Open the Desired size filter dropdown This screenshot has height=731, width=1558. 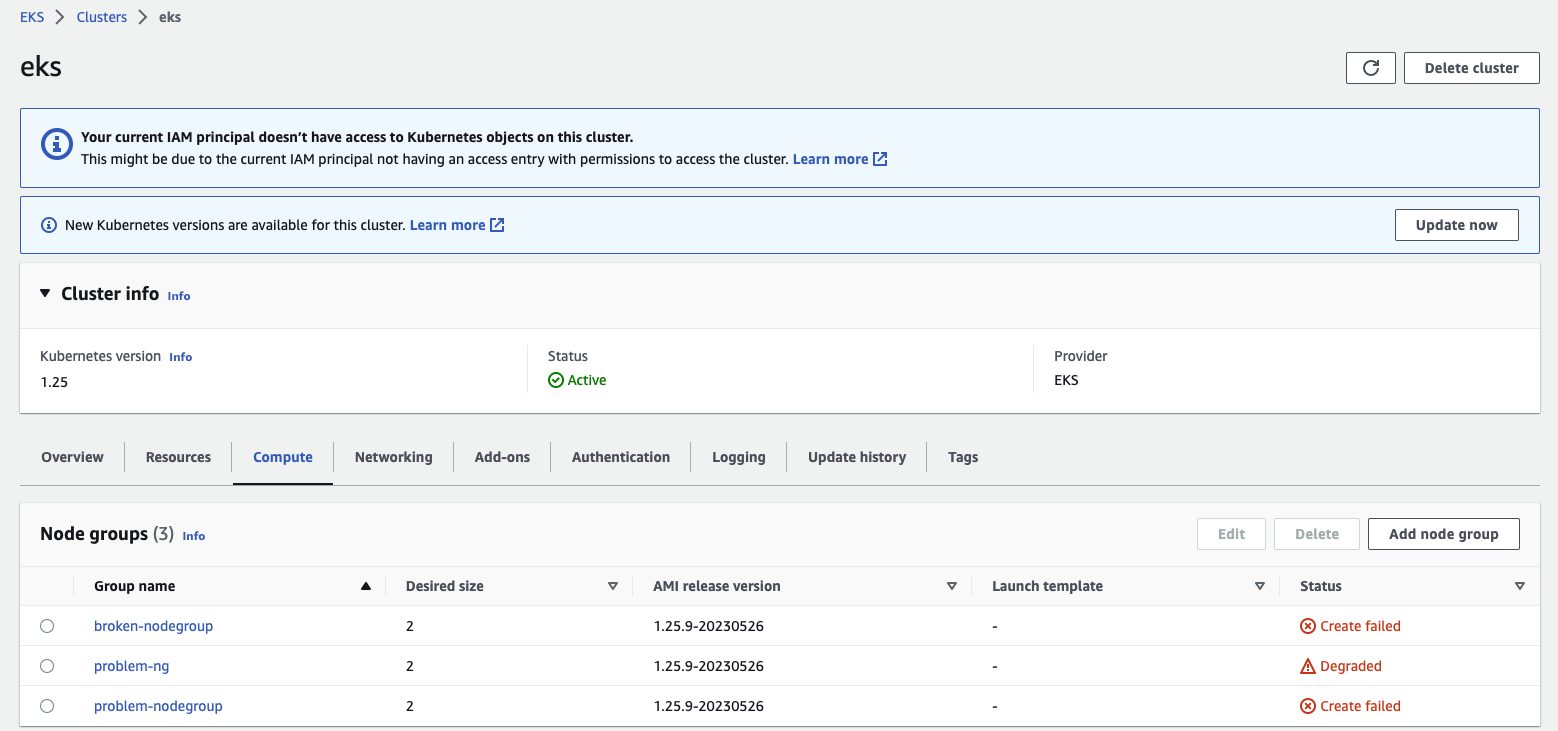tap(613, 585)
